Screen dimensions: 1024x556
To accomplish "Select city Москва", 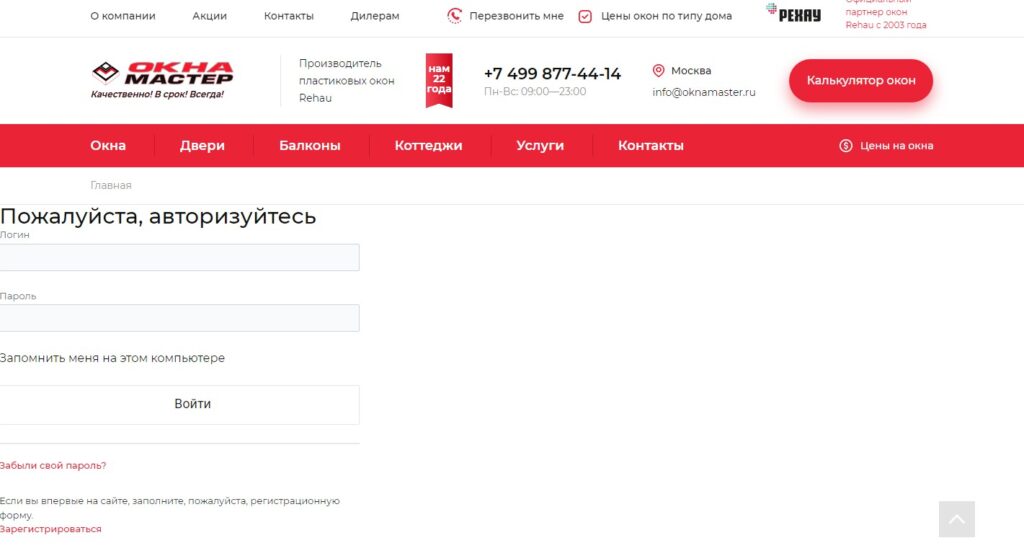I will 691,71.
